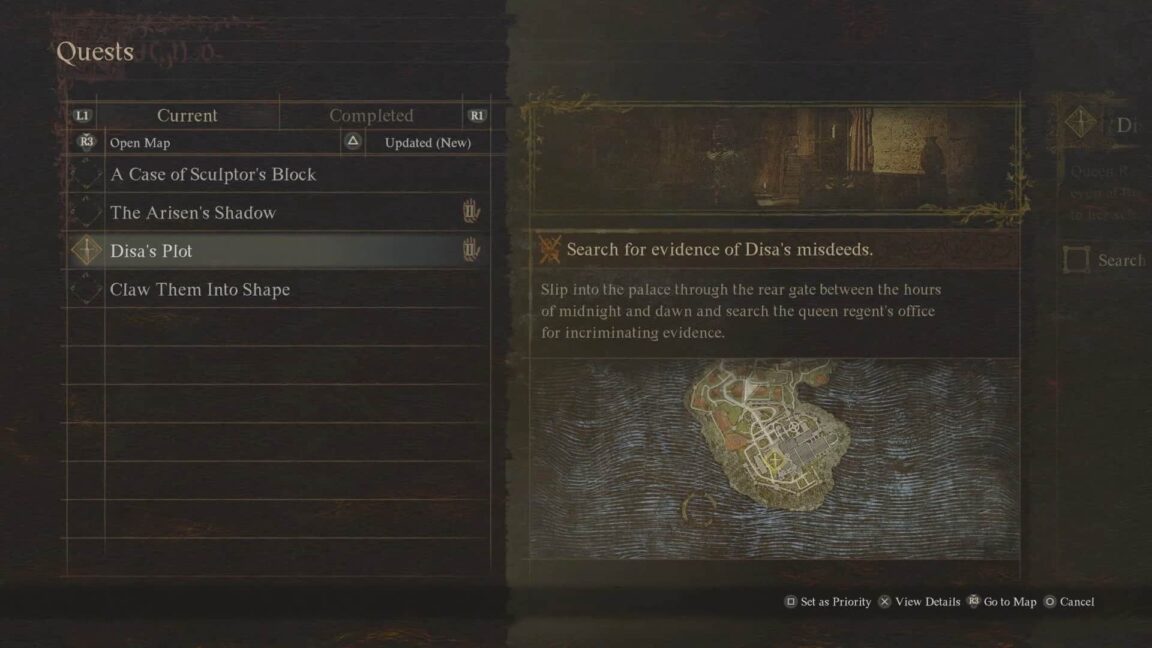The height and width of the screenshot is (648, 1152).
Task: Click the R3 icon beside Open Map
Action: coord(87,142)
